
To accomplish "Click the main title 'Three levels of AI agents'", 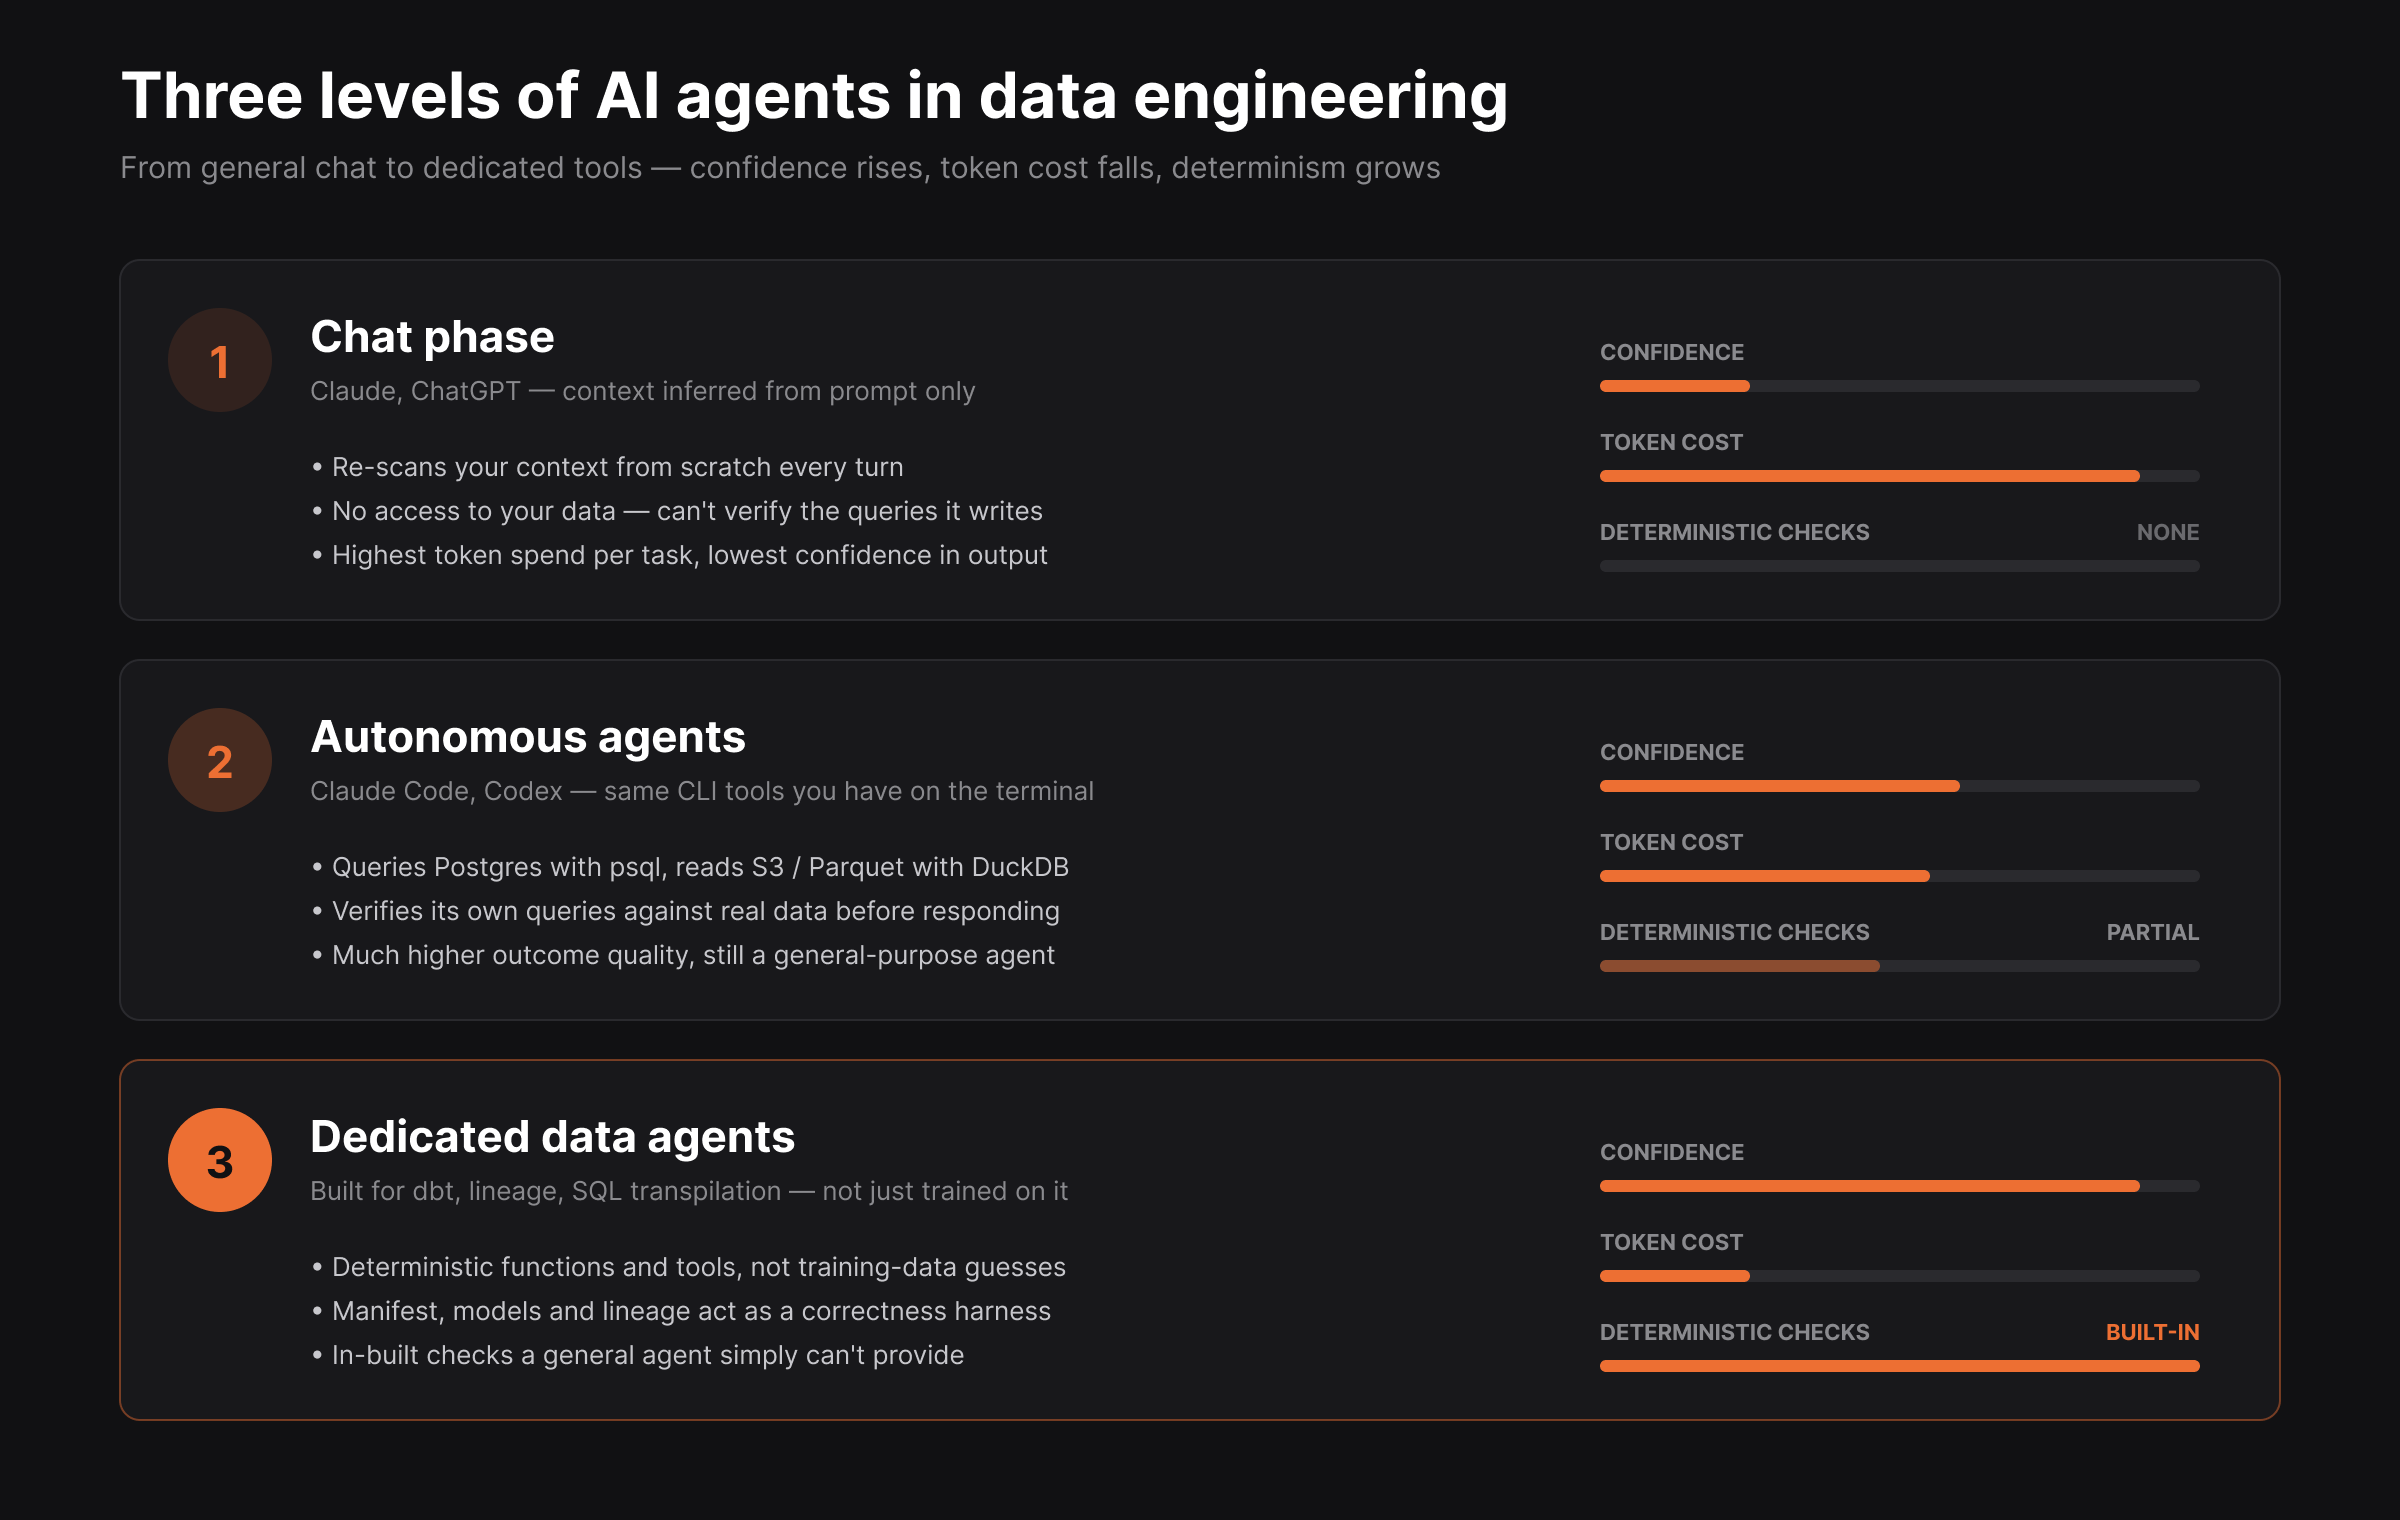I will click(x=814, y=97).
